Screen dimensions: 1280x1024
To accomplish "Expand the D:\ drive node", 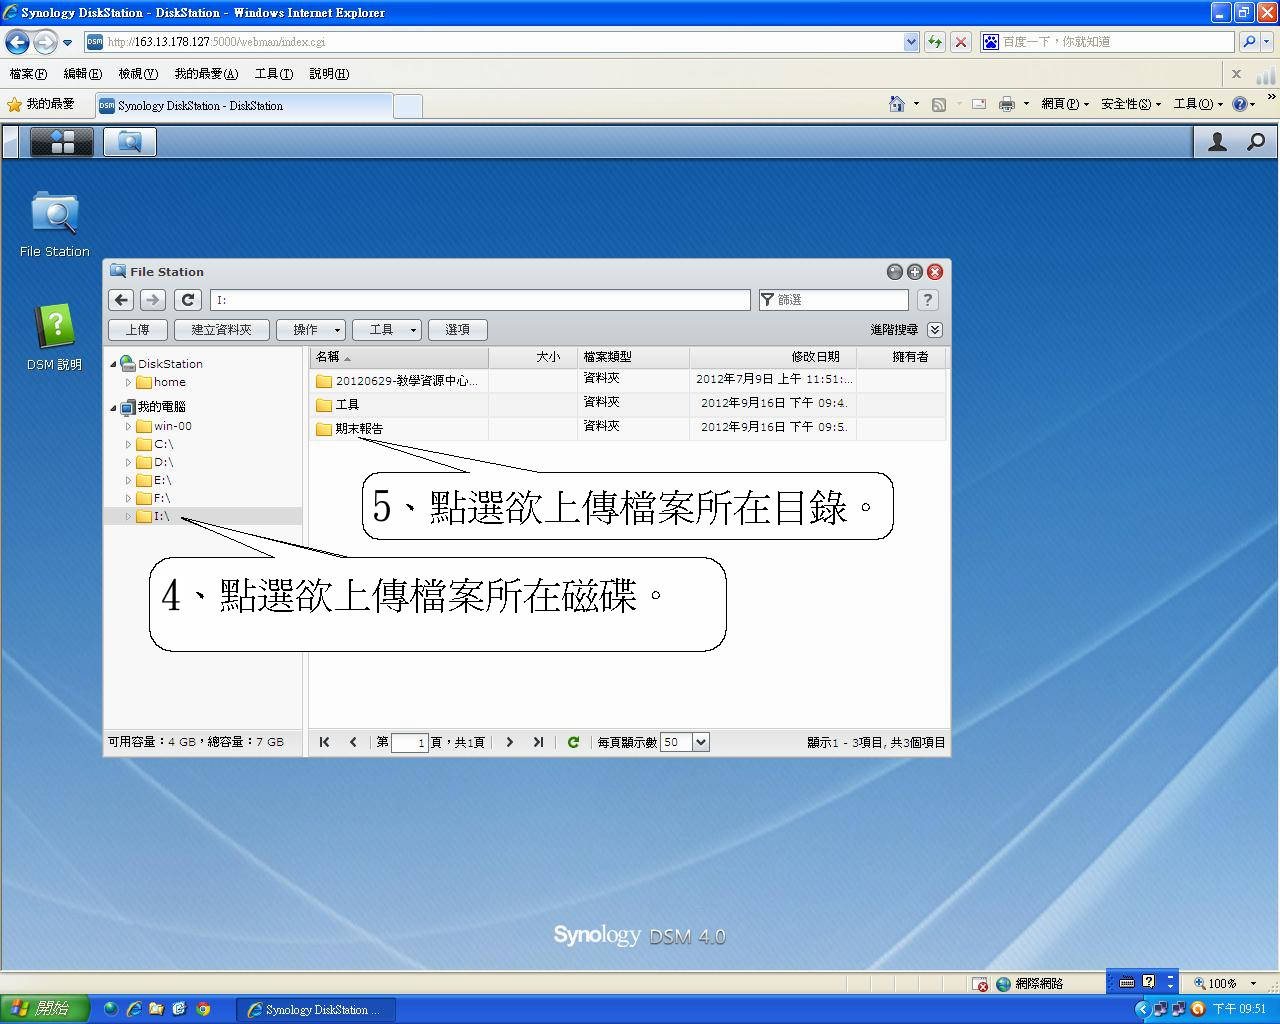I will click(x=128, y=462).
